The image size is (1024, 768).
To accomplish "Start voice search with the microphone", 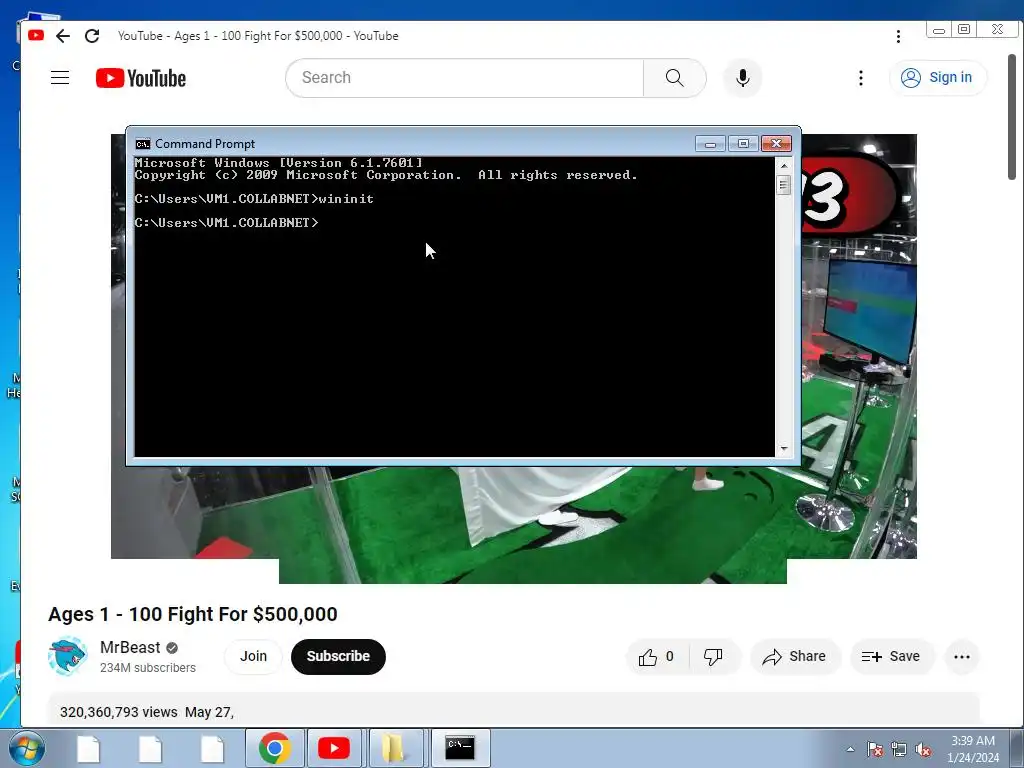I will (743, 78).
